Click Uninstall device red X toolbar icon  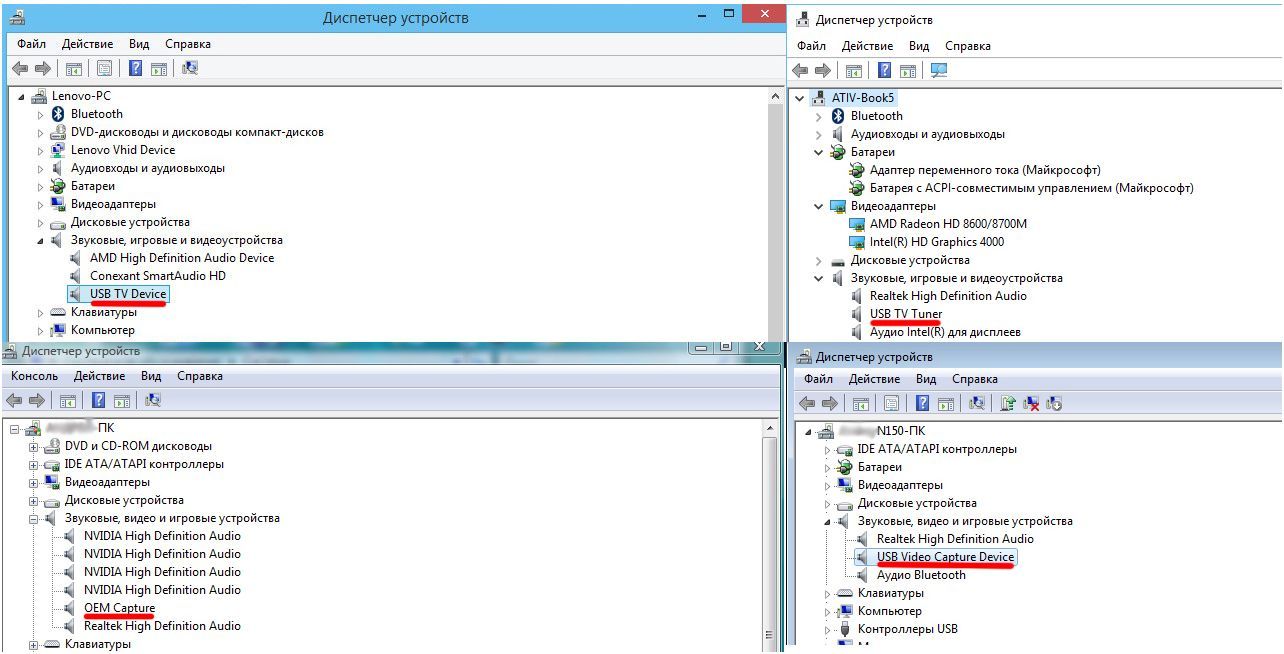click(x=1031, y=403)
